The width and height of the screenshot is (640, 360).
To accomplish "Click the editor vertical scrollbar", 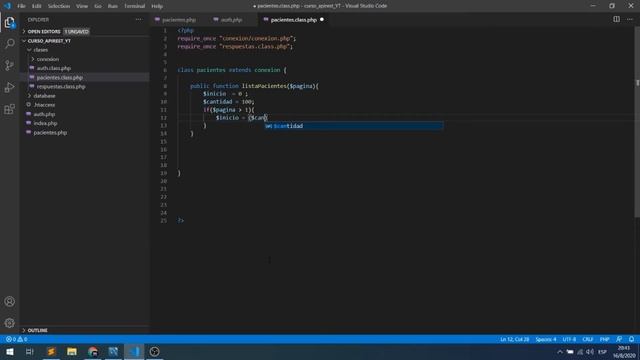I will [x=637, y=122].
